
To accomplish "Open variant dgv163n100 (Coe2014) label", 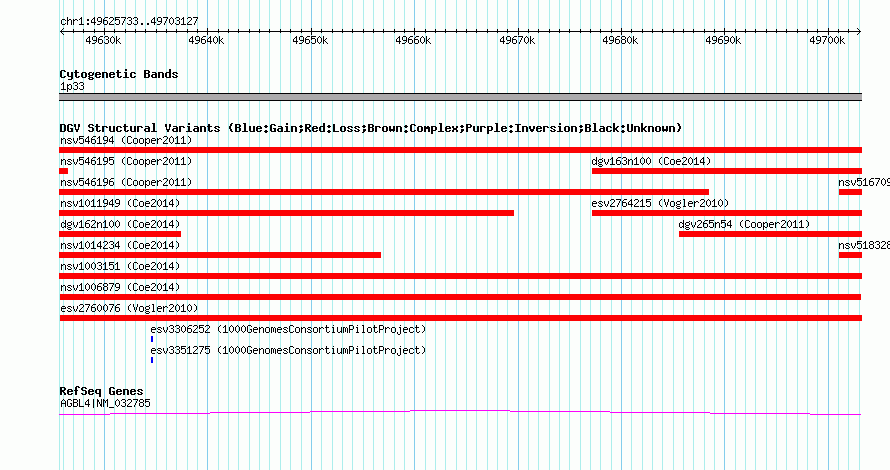I will point(651,161).
